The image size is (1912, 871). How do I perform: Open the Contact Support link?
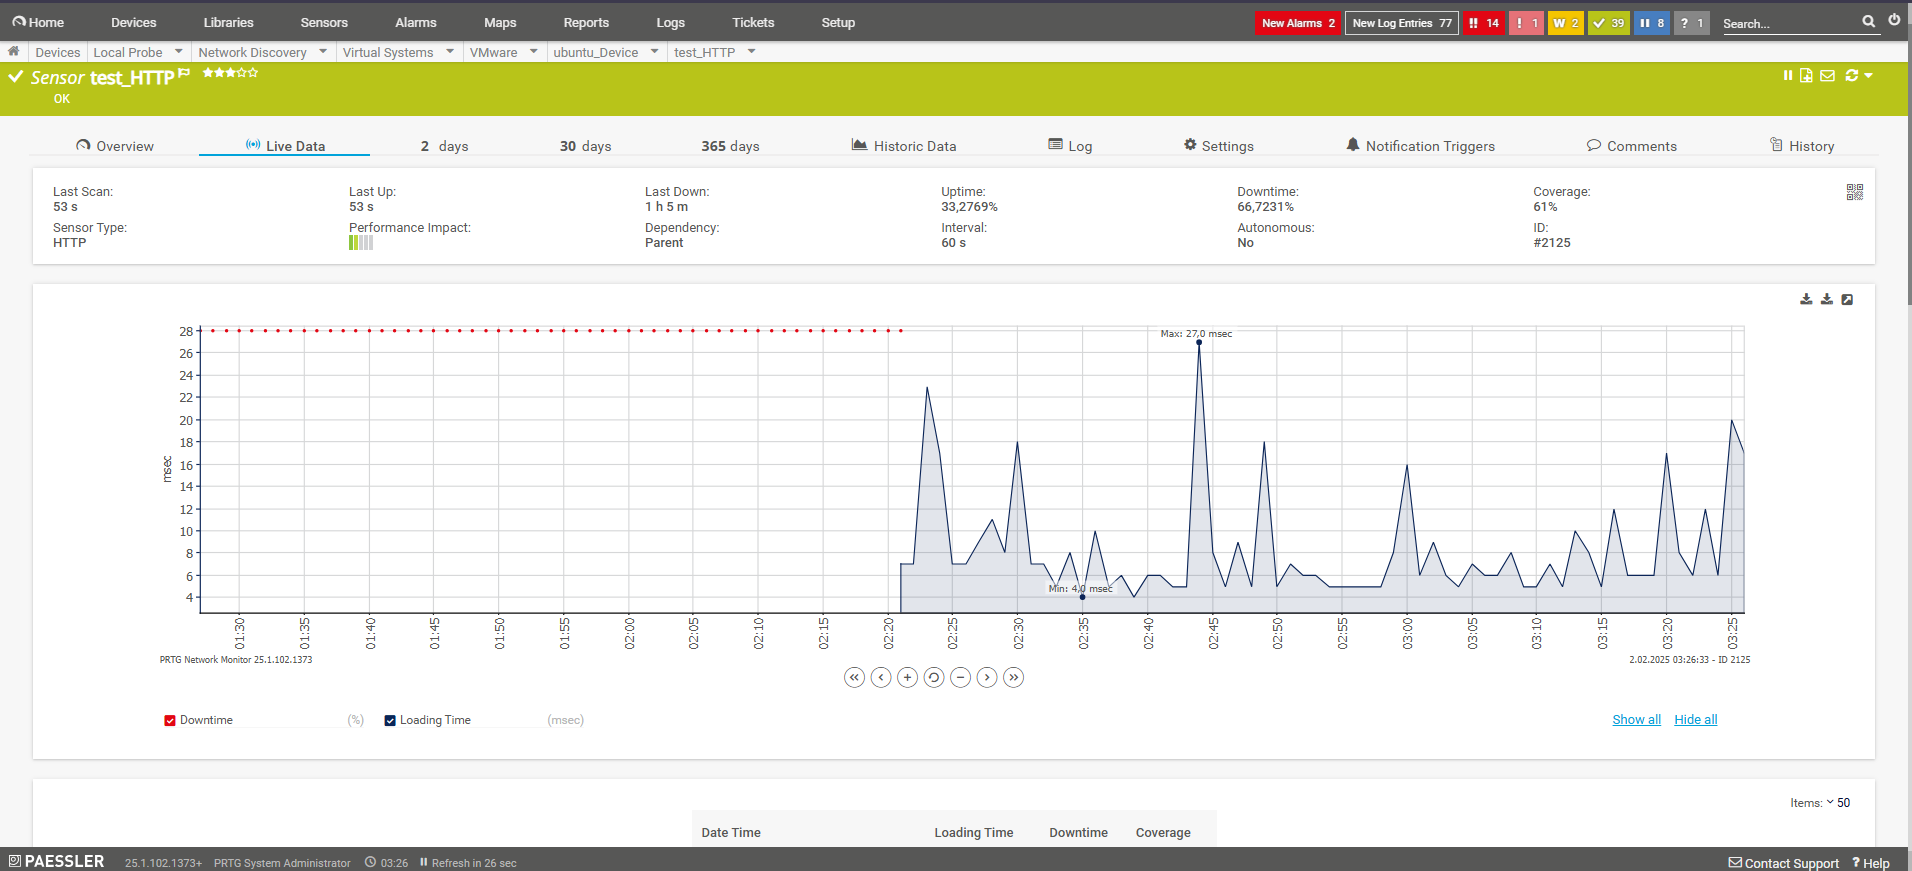[1784, 863]
